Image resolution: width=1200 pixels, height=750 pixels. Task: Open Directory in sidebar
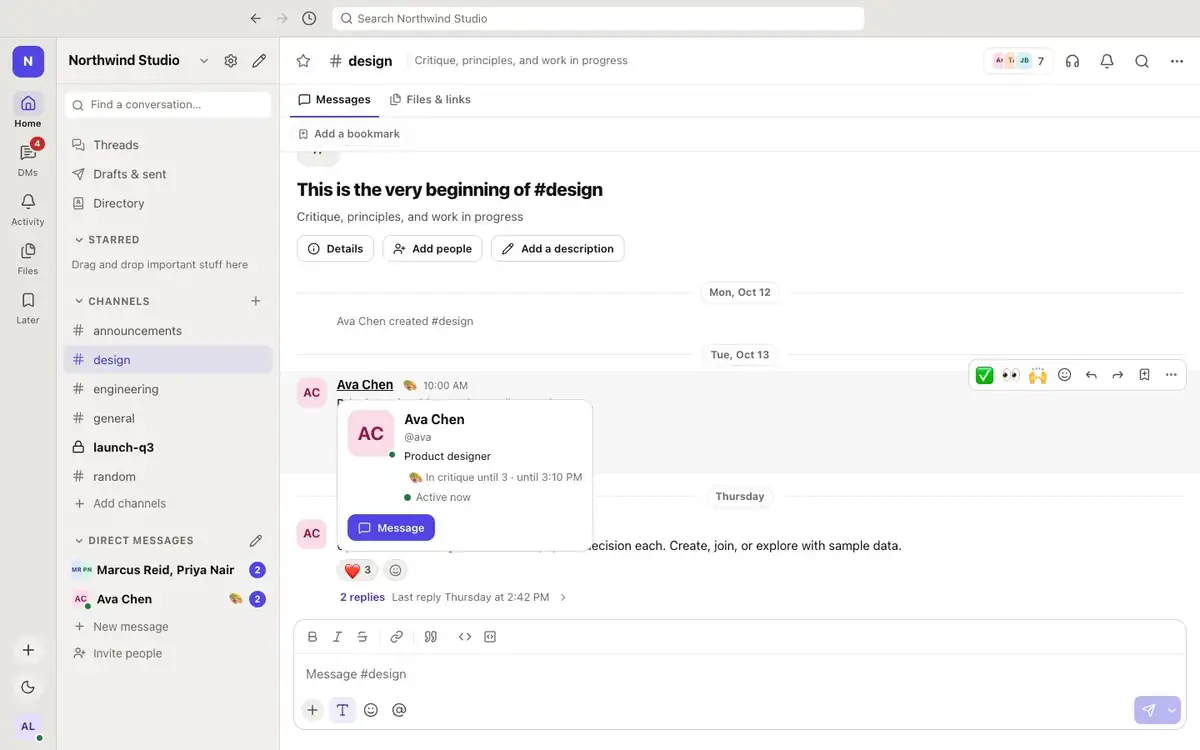pos(168,203)
